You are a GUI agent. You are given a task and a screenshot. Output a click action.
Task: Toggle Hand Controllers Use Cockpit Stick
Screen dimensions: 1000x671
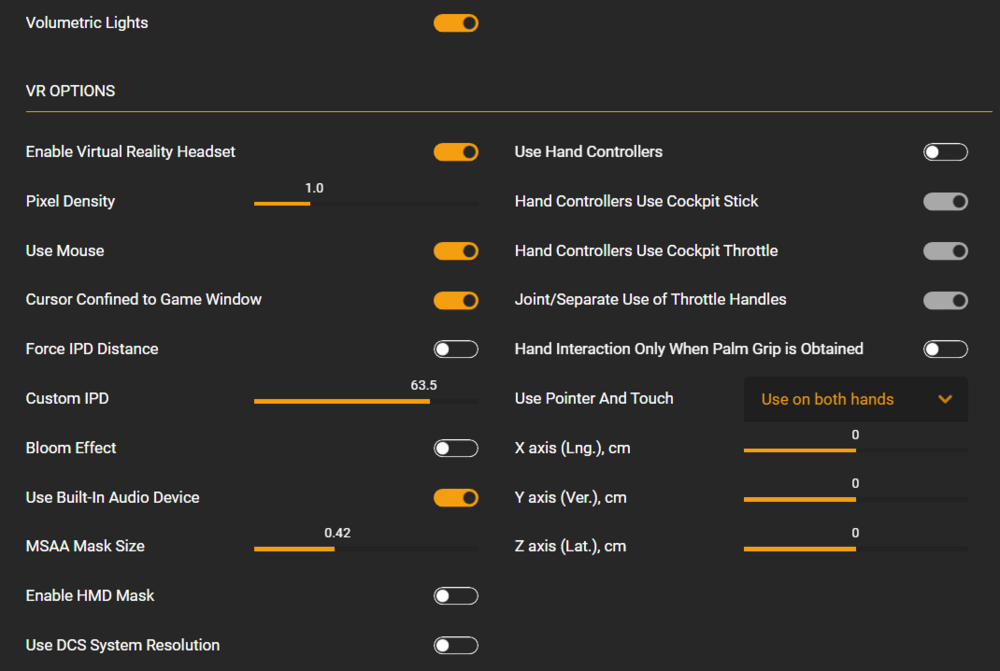click(x=945, y=202)
